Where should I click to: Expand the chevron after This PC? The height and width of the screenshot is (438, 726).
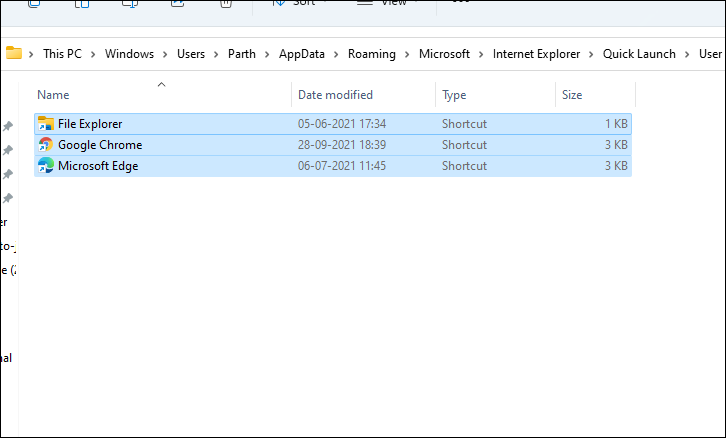(x=93, y=54)
